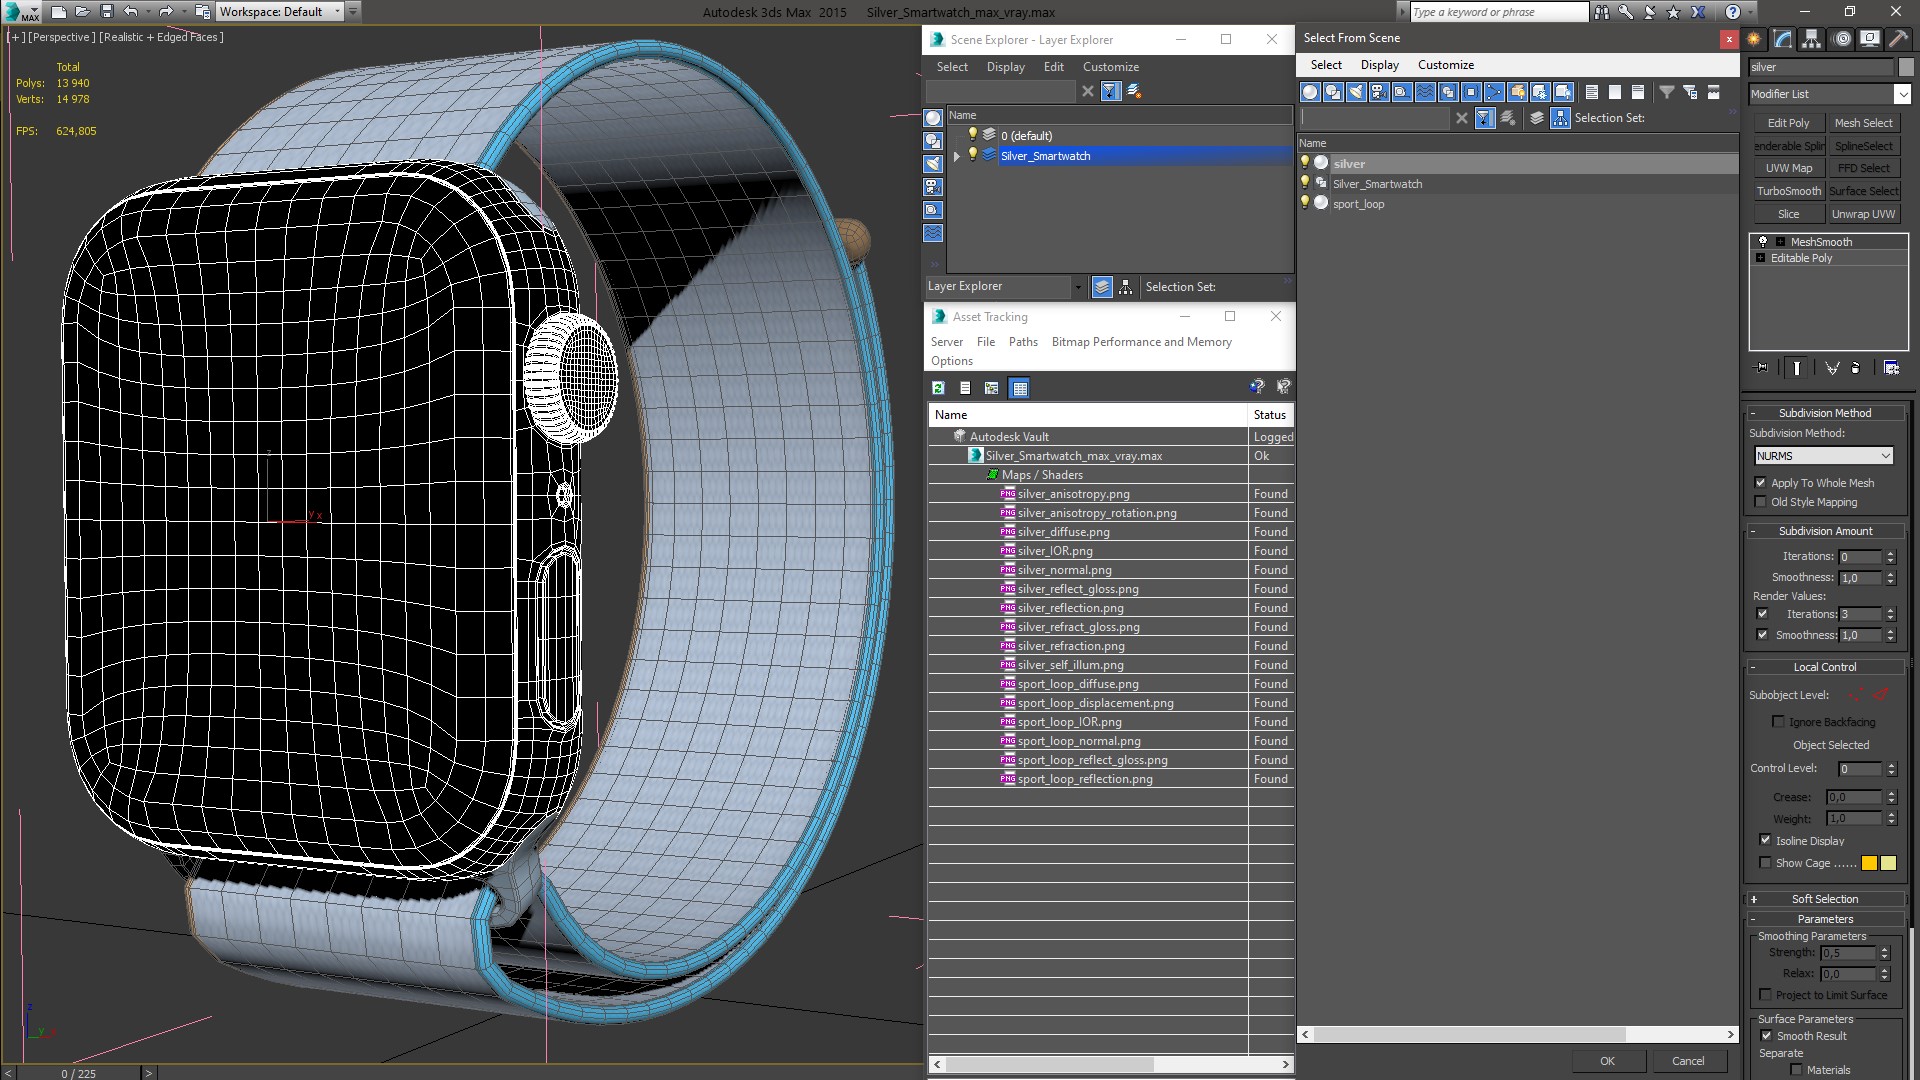
Task: Expand MeshSmooth modifier sub-objects
Action: tap(1780, 242)
